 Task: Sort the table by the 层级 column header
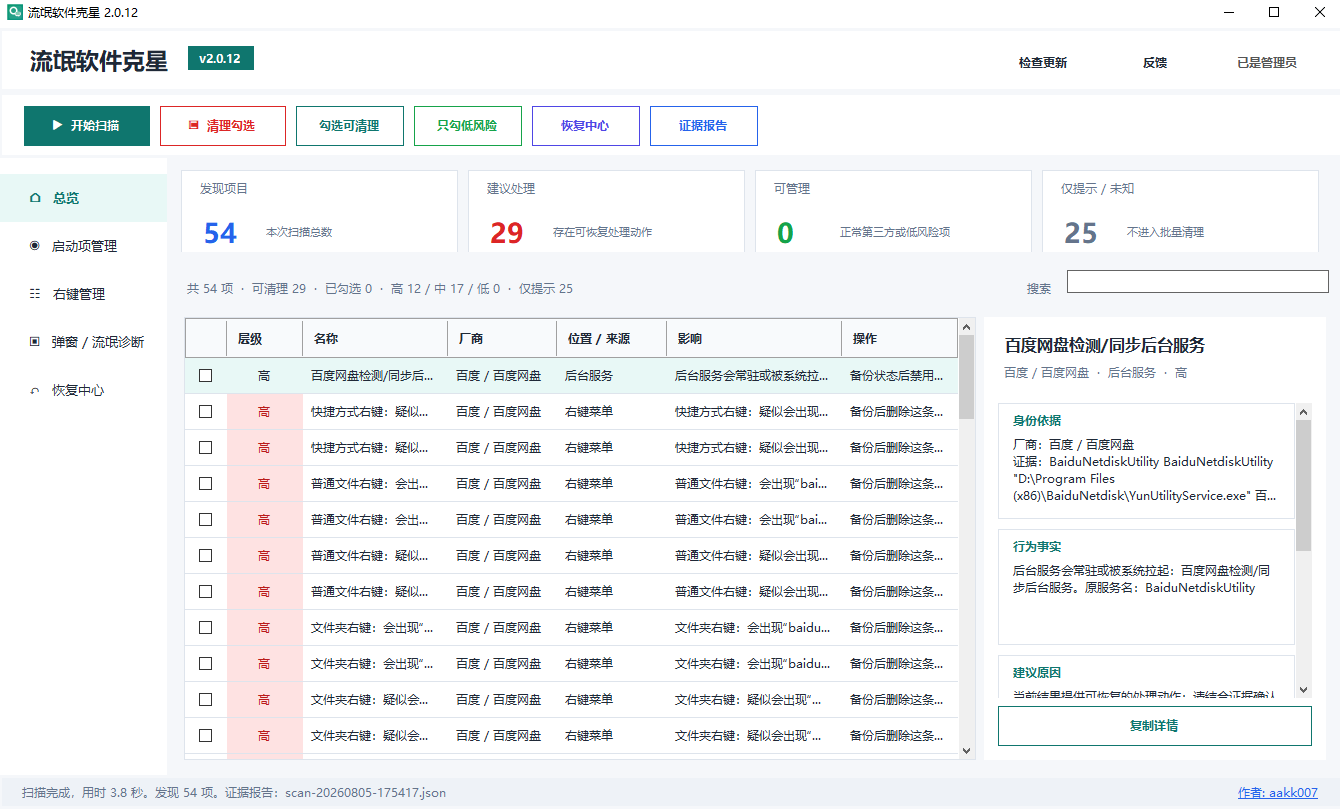point(265,338)
